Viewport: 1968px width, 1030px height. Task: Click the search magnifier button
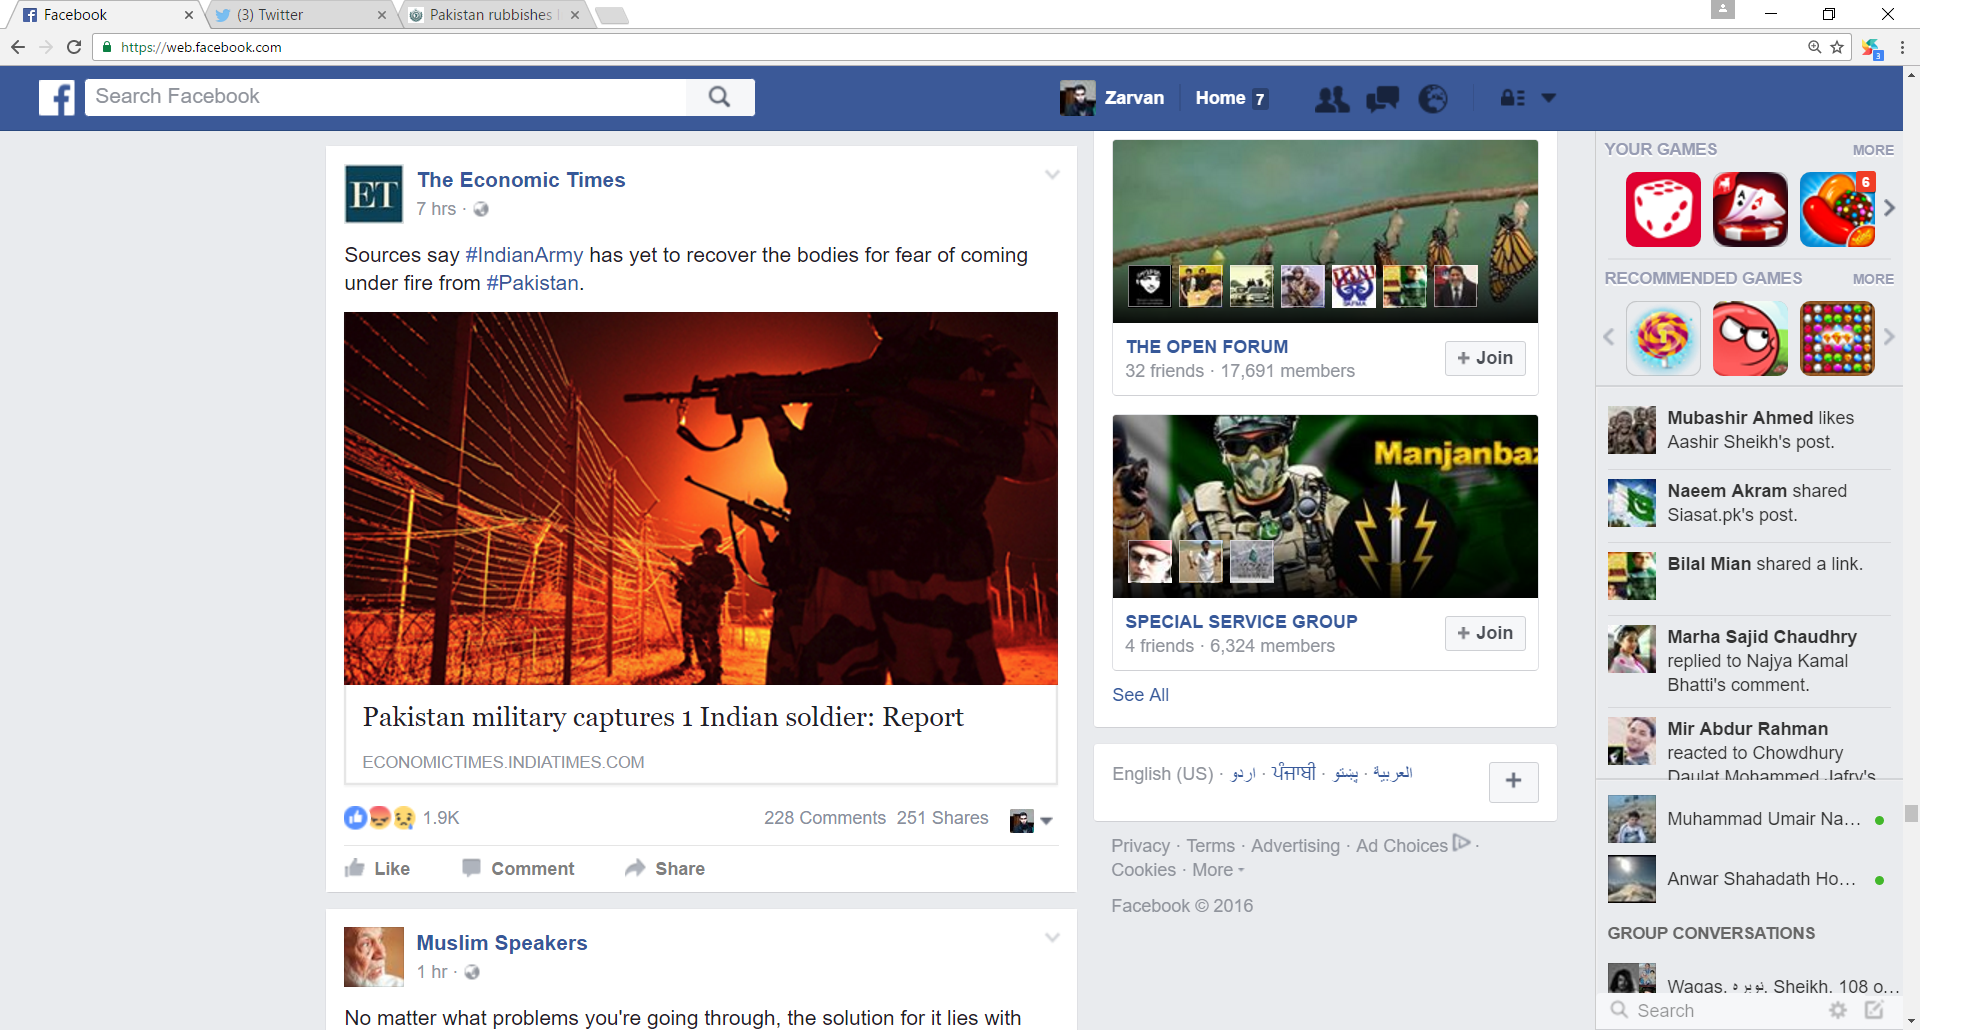pos(719,97)
